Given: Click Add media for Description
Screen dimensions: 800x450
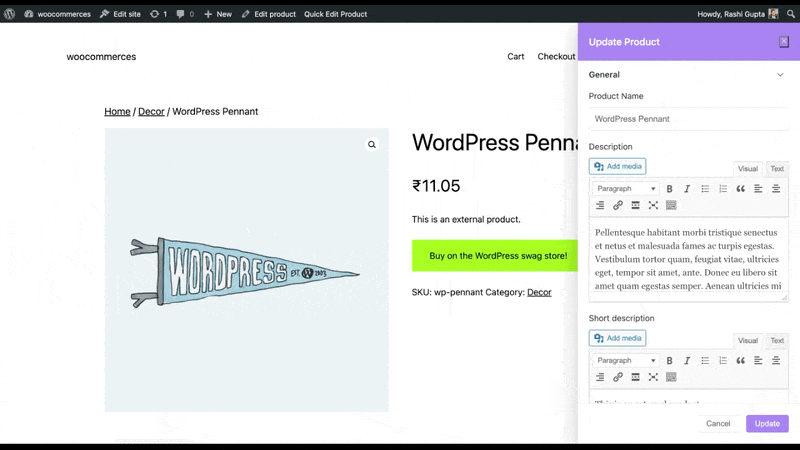Looking at the screenshot, I should 617,166.
